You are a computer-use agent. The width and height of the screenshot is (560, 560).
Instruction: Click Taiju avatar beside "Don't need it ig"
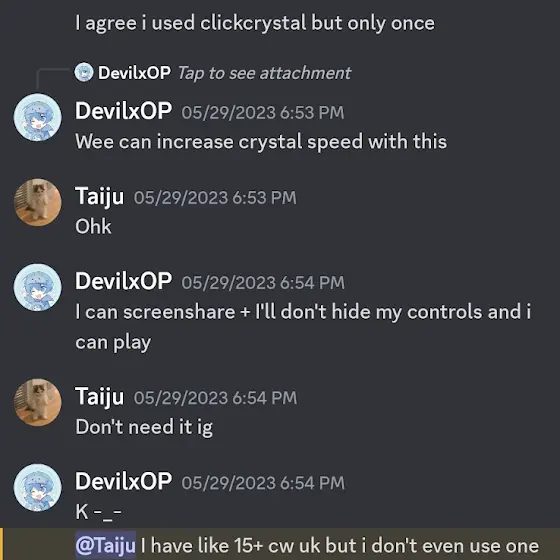coord(38,402)
